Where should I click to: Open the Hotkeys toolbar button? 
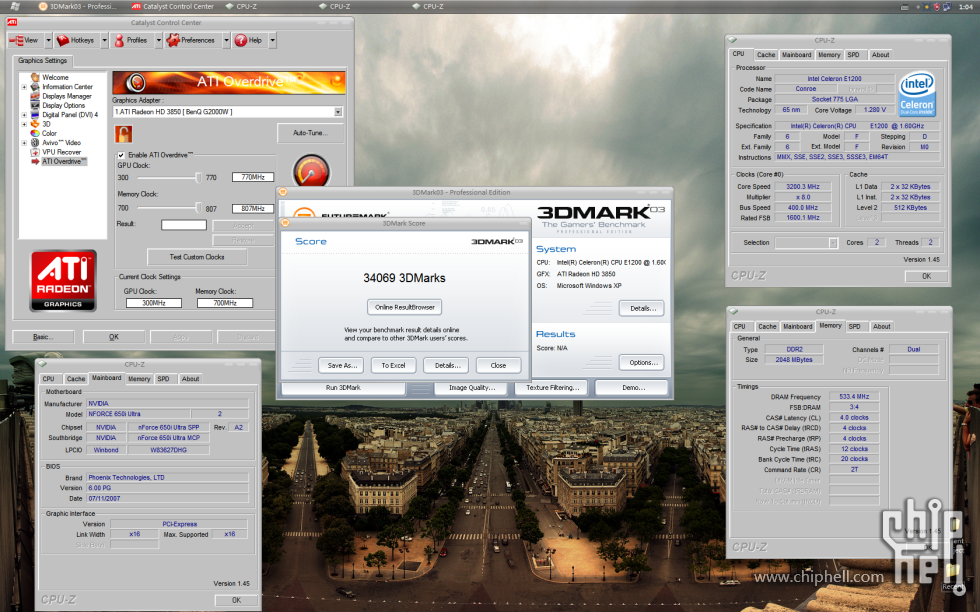point(76,41)
